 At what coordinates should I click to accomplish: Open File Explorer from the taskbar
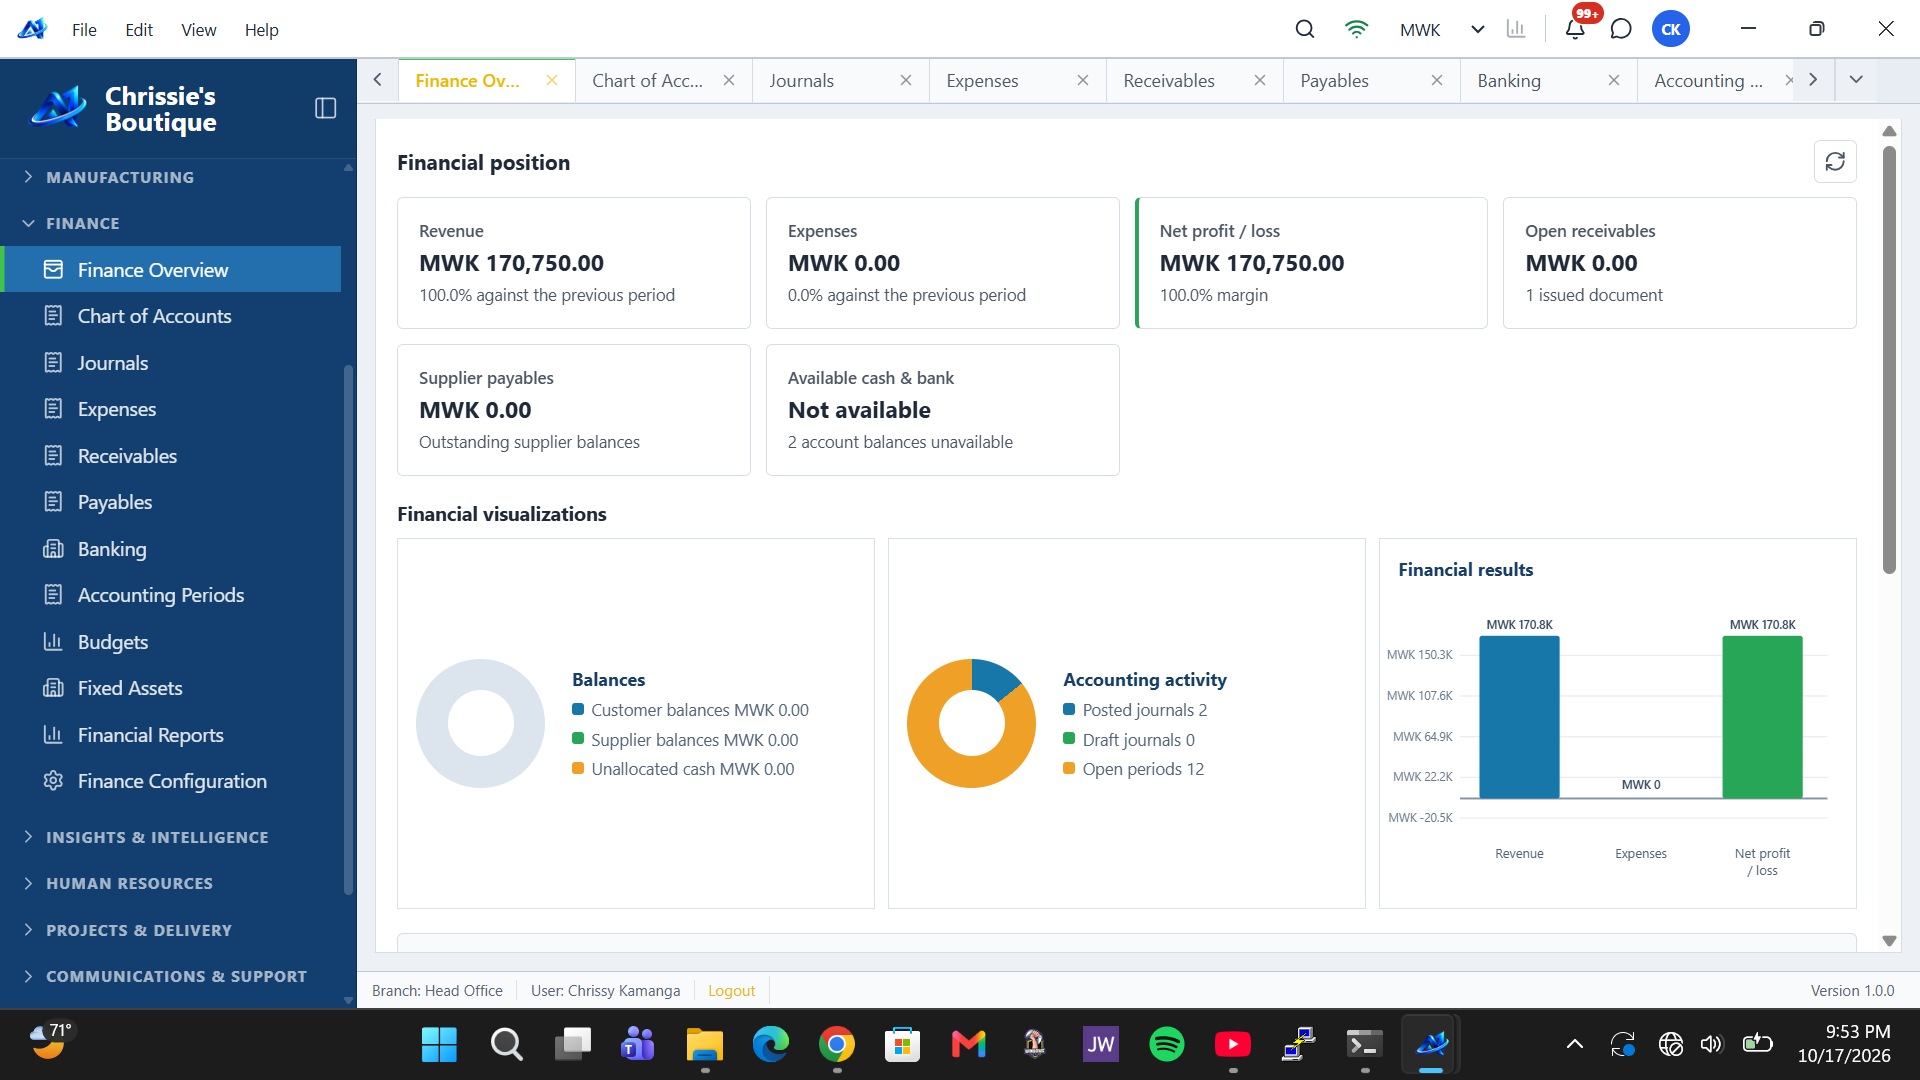705,1044
